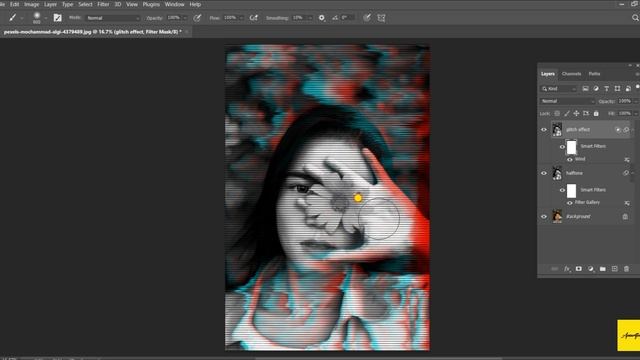The image size is (640, 360).
Task: Click the Background layer lock icon
Action: point(625,217)
